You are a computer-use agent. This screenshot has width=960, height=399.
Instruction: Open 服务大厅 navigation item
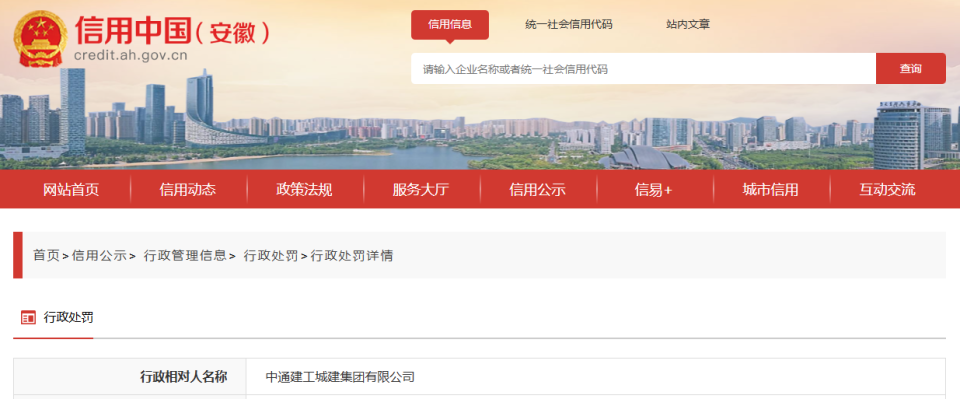point(421,190)
